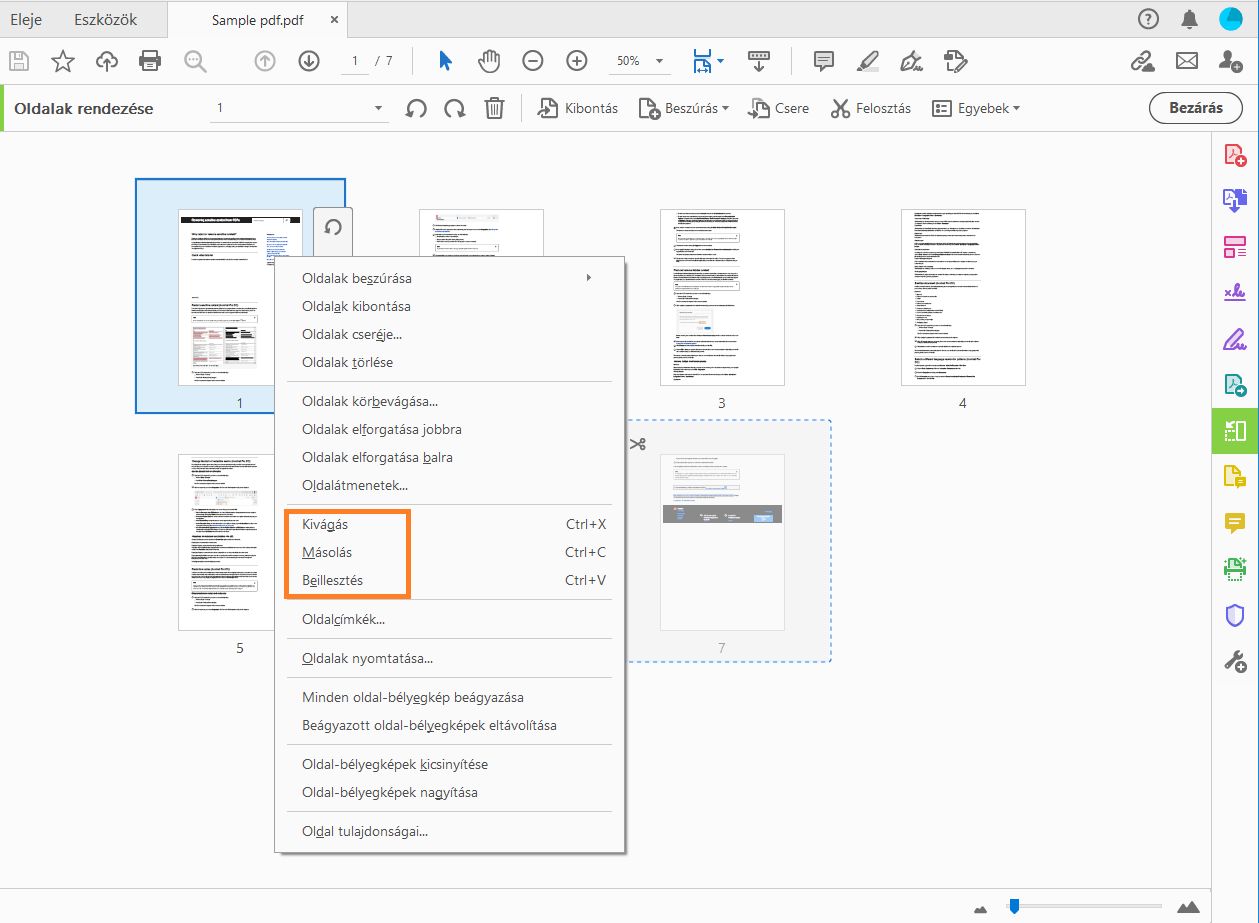Click the Bezárás button
Viewport: 1259px width, 923px height.
click(x=1196, y=108)
